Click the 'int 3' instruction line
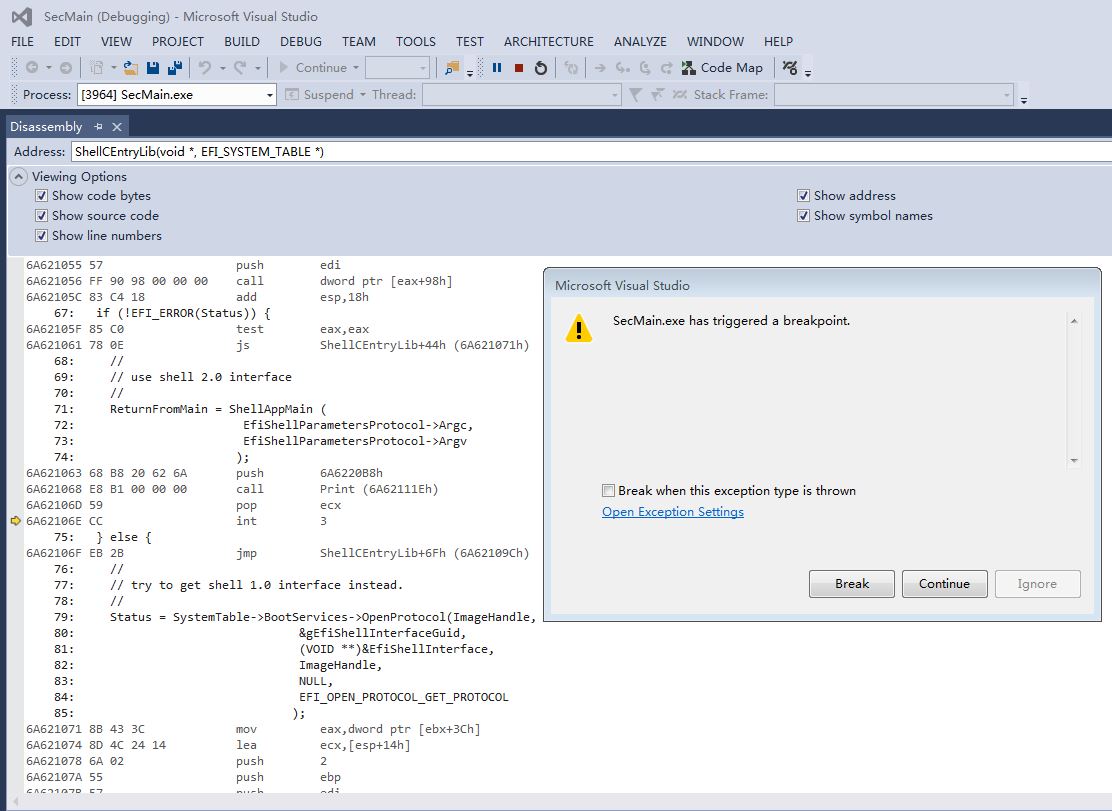The image size is (1112, 811). (281, 521)
